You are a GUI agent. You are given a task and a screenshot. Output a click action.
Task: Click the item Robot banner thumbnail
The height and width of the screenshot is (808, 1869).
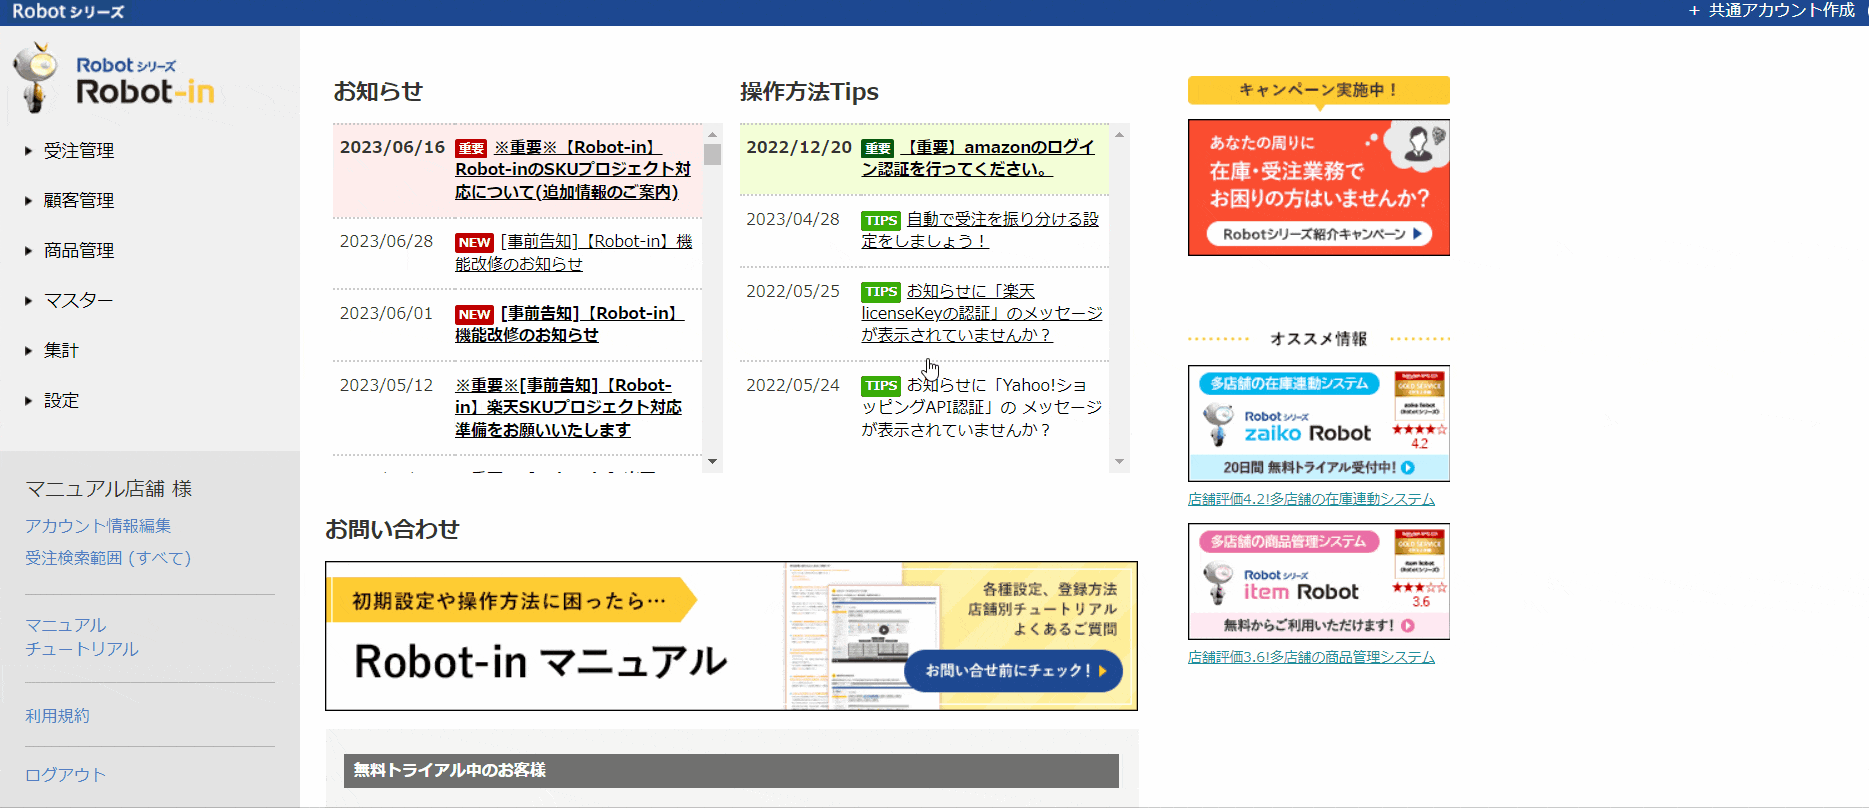[x=1318, y=581]
